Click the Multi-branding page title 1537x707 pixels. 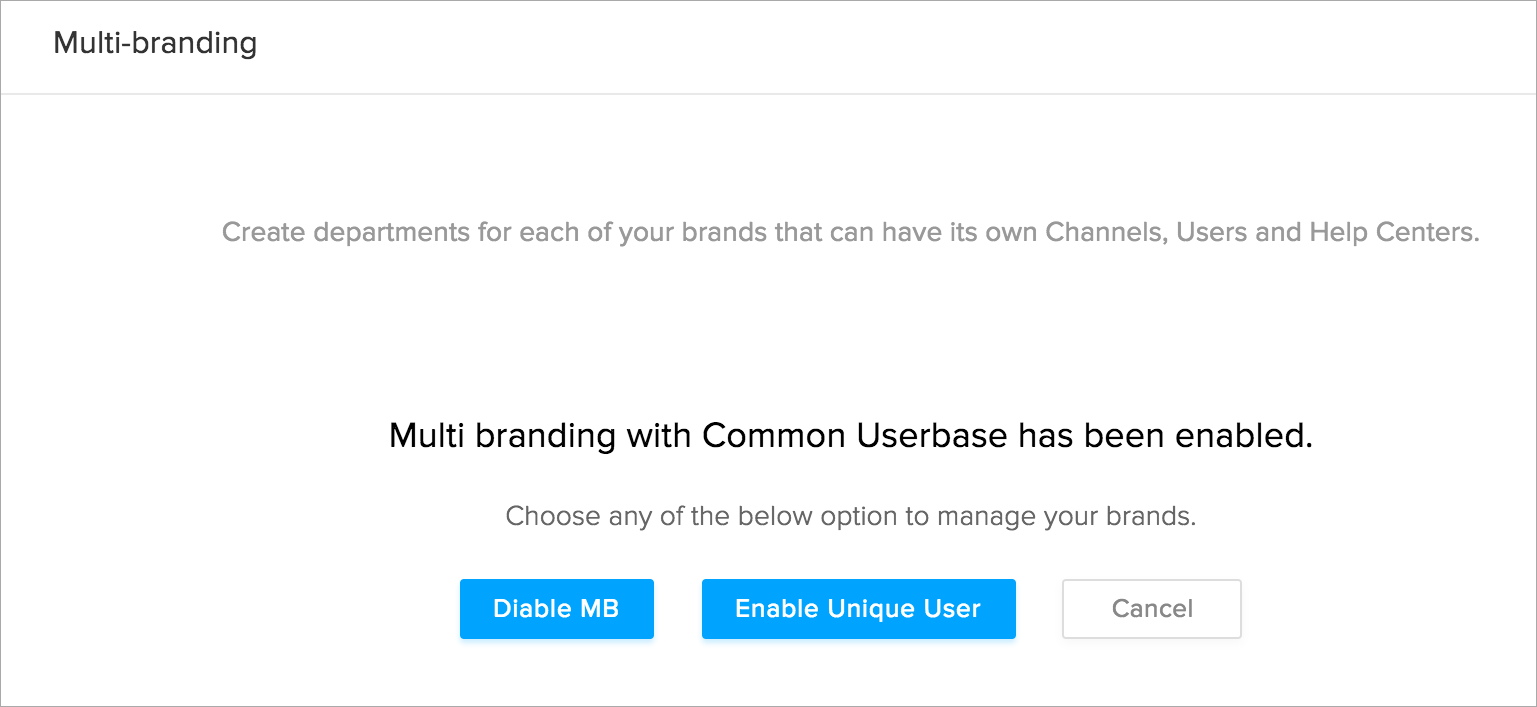[x=155, y=44]
